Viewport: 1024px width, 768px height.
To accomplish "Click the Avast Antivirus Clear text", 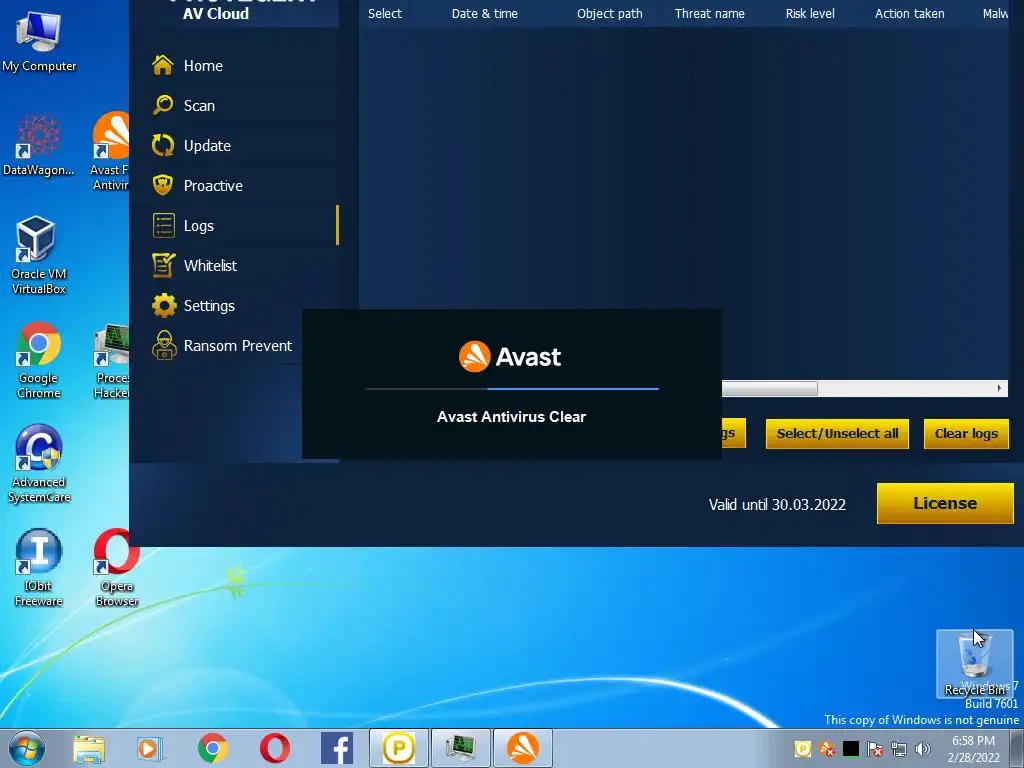I will [511, 417].
